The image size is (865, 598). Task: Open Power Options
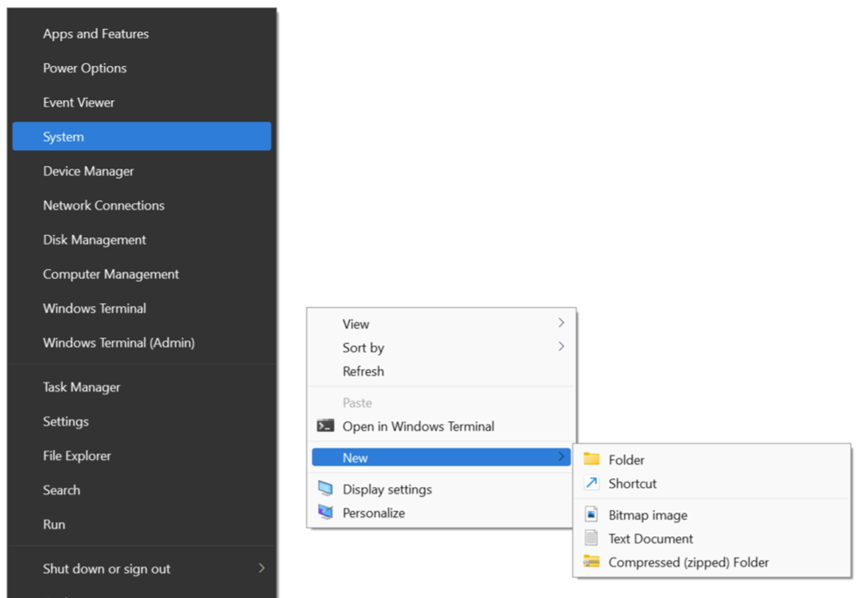142,68
